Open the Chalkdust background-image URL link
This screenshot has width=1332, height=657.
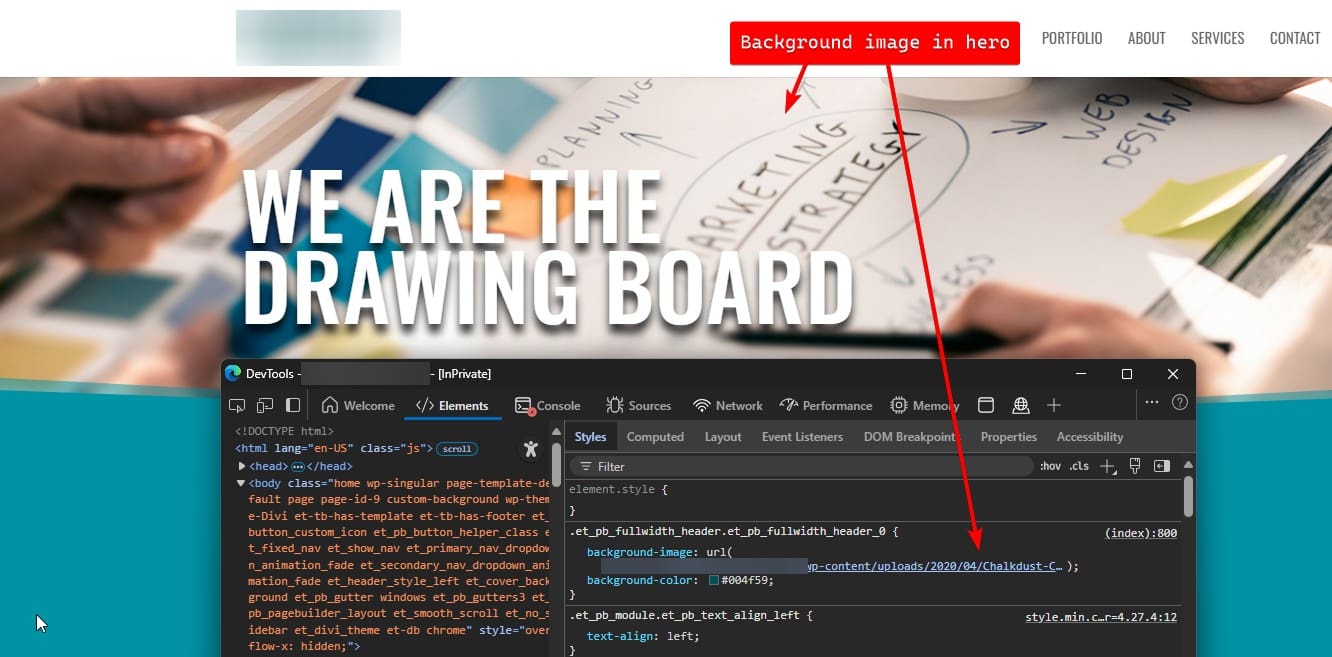(934, 566)
